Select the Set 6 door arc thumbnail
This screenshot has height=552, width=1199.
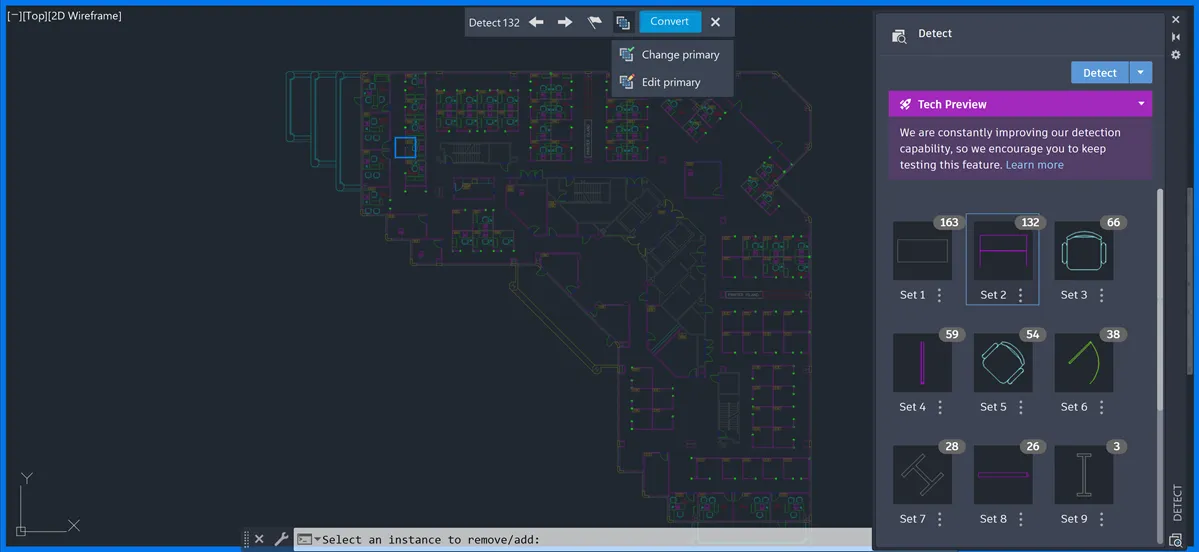[x=1084, y=363]
